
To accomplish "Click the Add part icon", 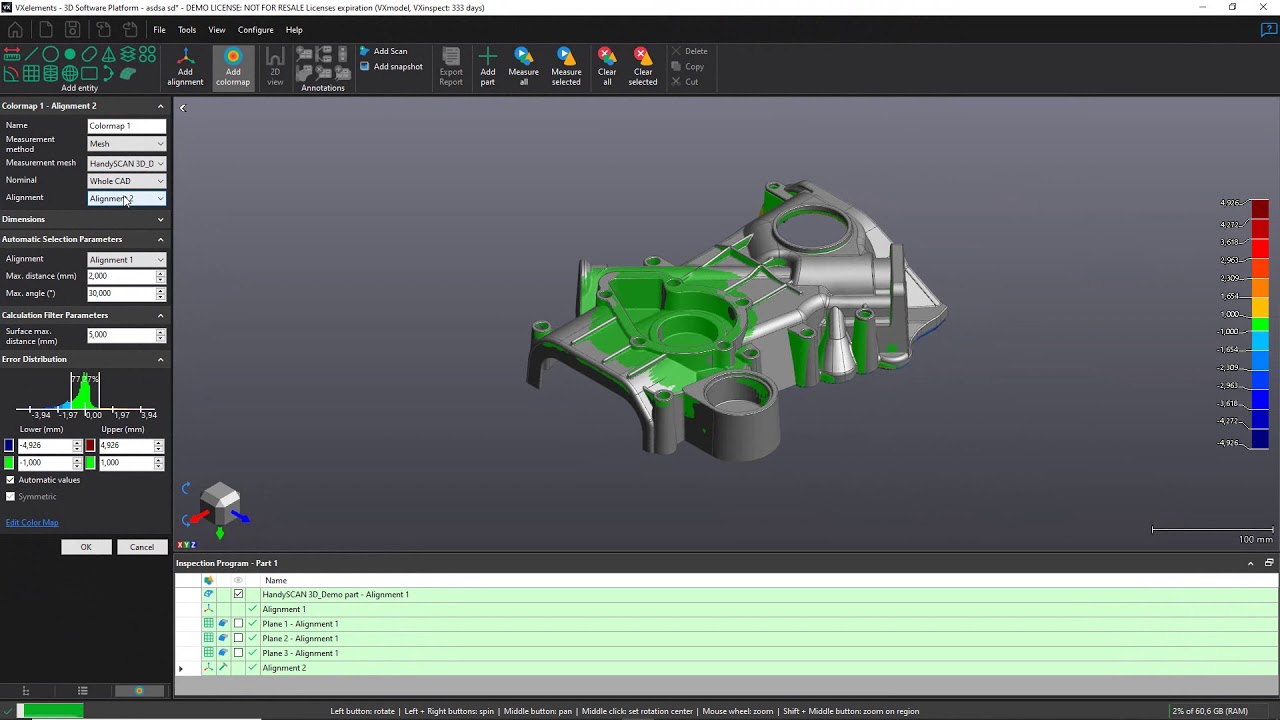I will coord(488,65).
